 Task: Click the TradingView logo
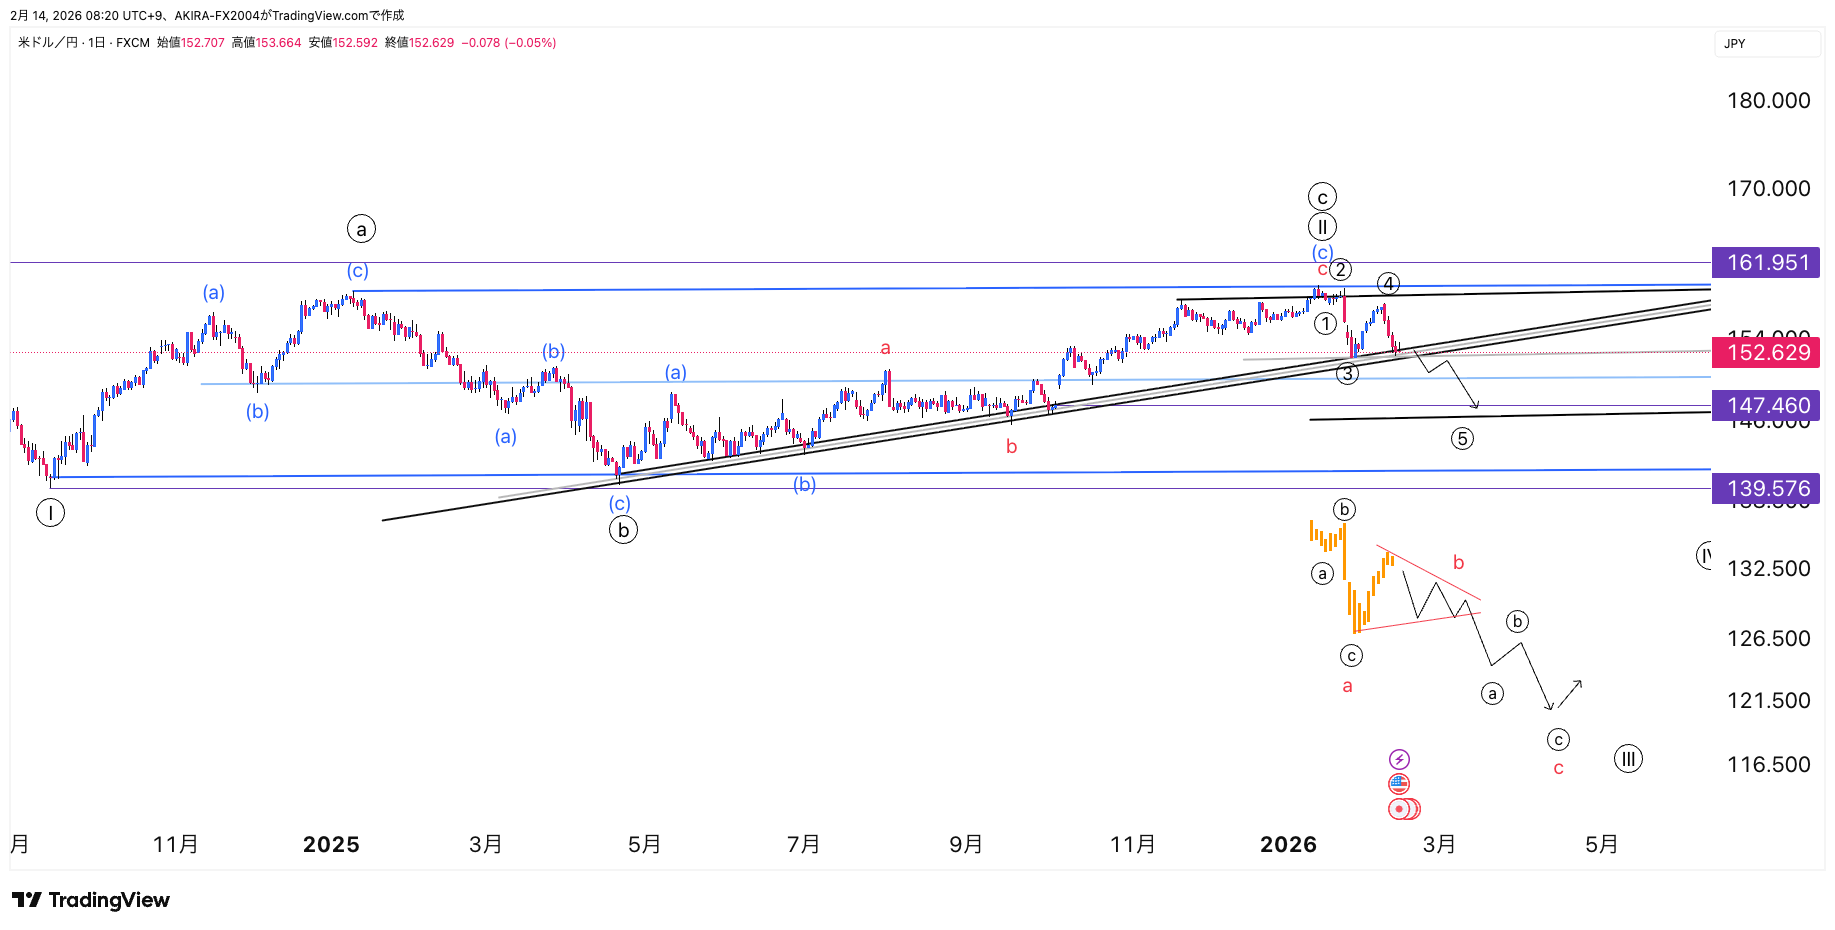pyautogui.click(x=91, y=900)
